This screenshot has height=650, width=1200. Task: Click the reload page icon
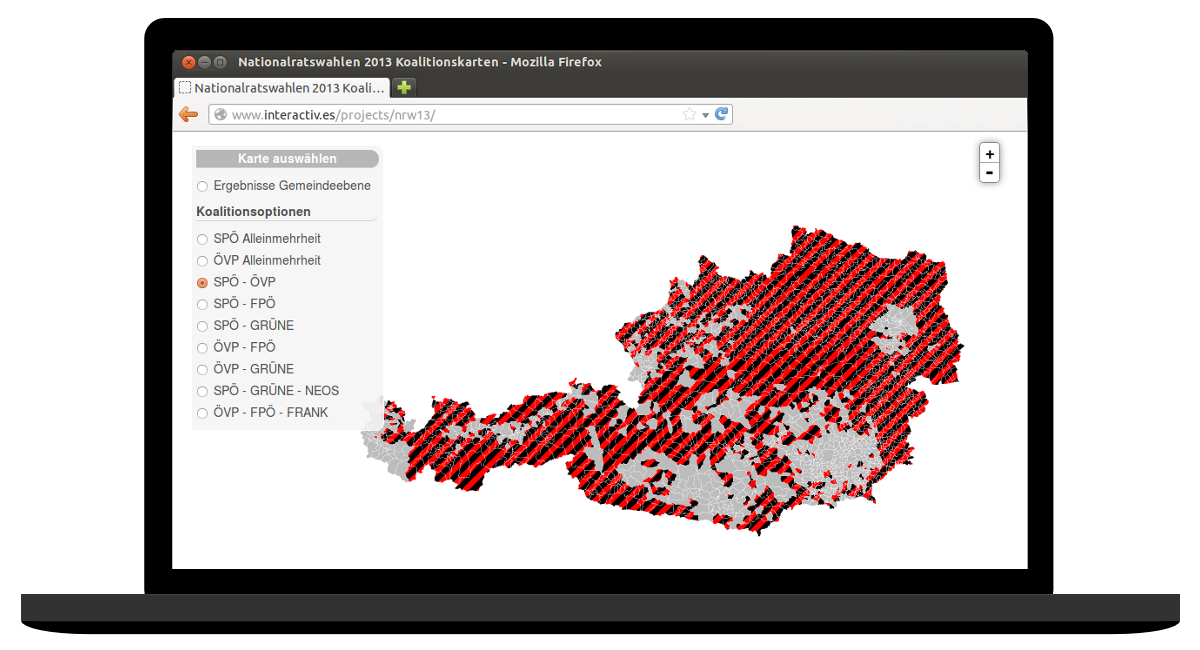722,114
